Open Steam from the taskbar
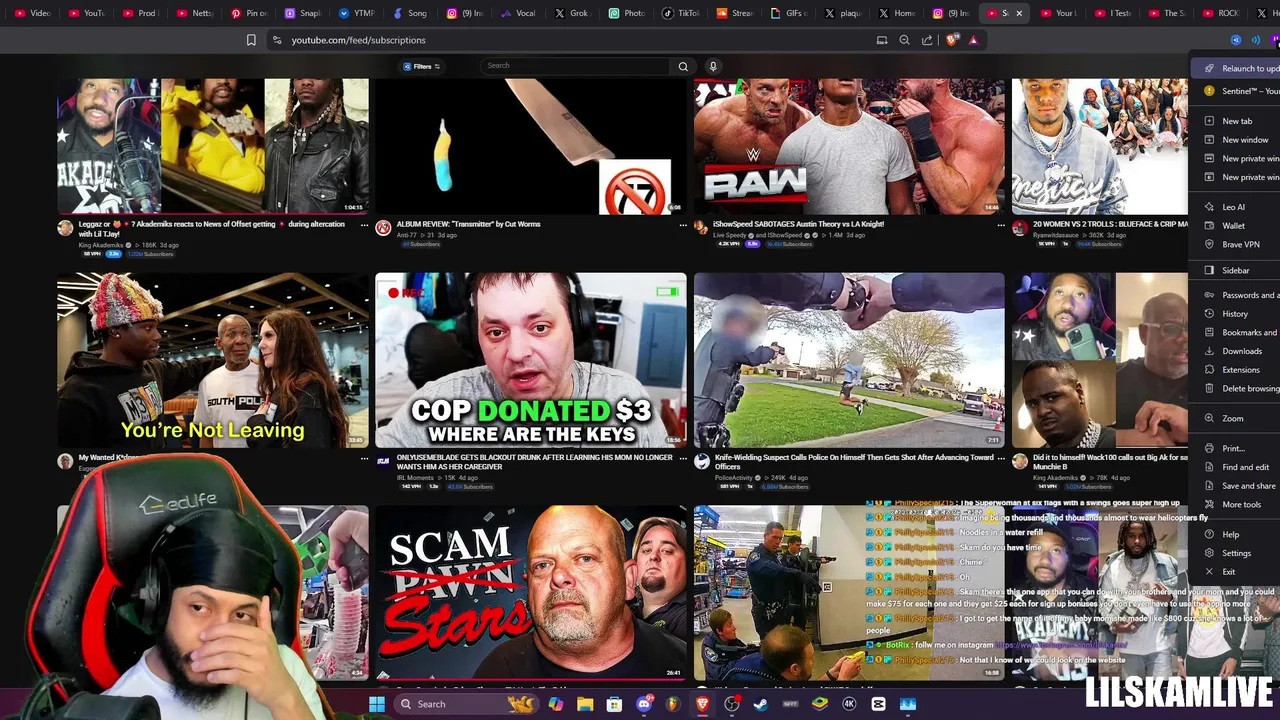Image resolution: width=1280 pixels, height=720 pixels. click(x=761, y=704)
